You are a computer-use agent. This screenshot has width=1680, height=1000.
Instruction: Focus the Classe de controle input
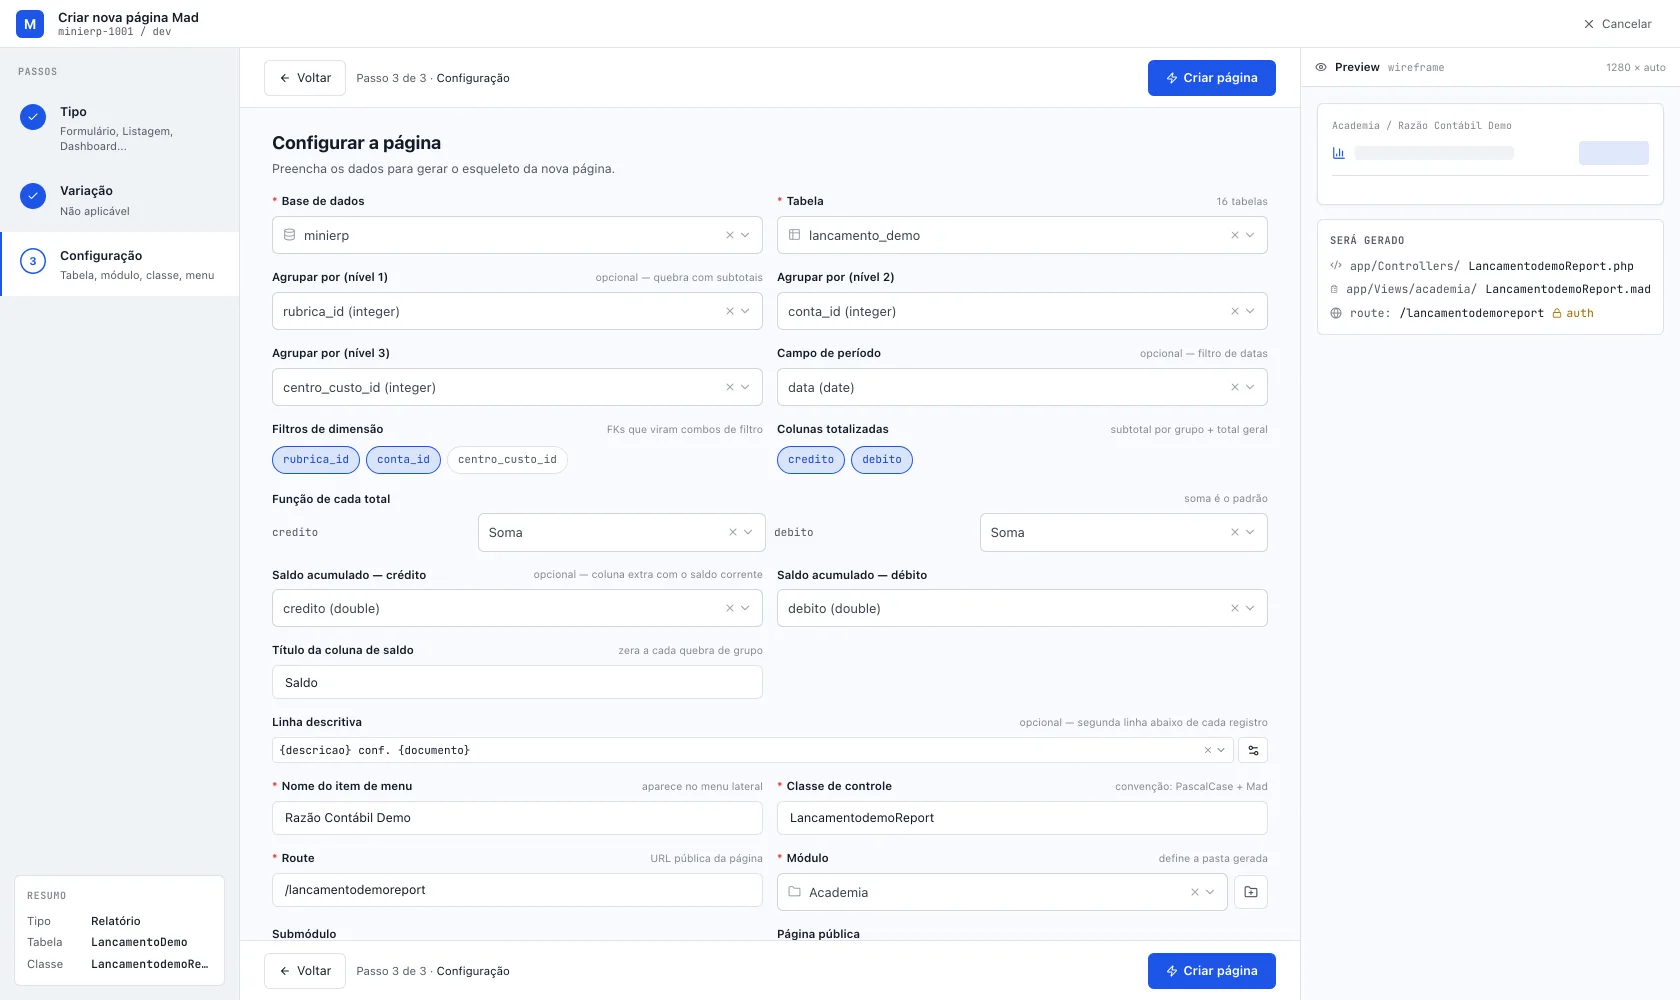pos(1022,817)
